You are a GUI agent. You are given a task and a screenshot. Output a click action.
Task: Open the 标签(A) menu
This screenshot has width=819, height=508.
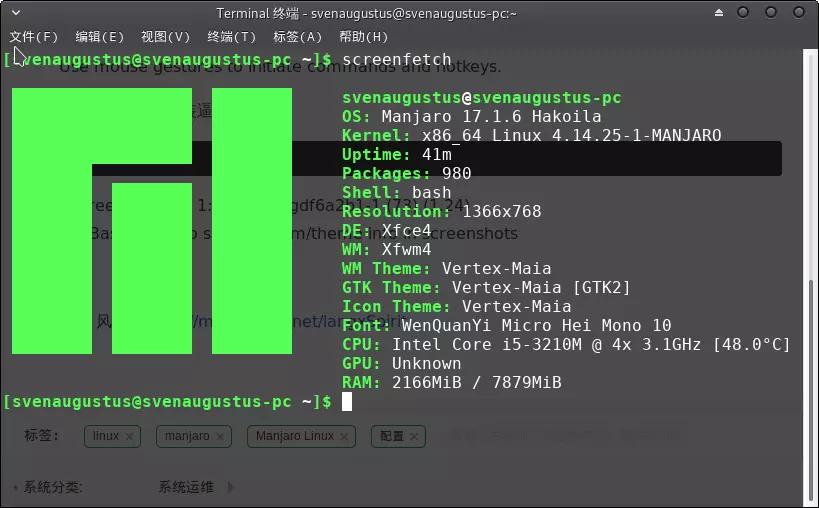pyautogui.click(x=297, y=37)
